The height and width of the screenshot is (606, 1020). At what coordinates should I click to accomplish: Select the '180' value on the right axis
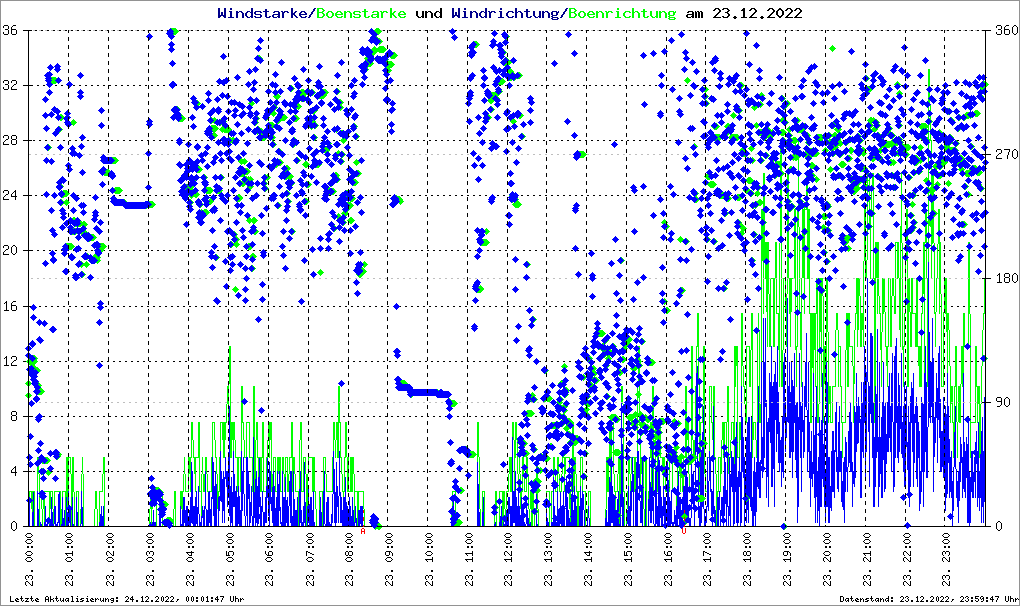[1003, 279]
